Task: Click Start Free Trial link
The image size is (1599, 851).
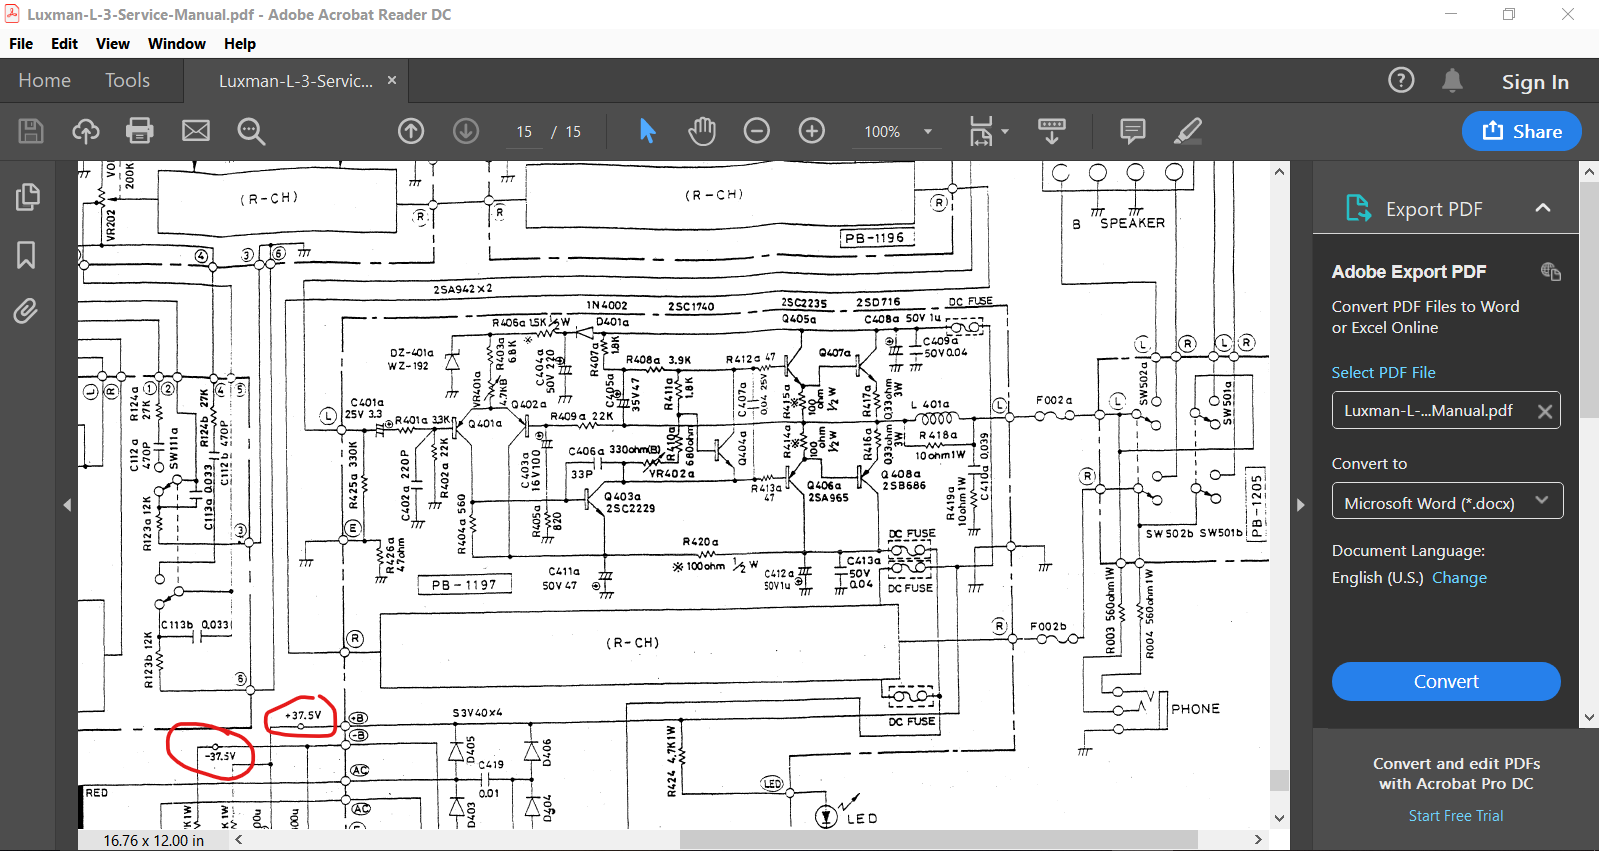Action: [1455, 815]
